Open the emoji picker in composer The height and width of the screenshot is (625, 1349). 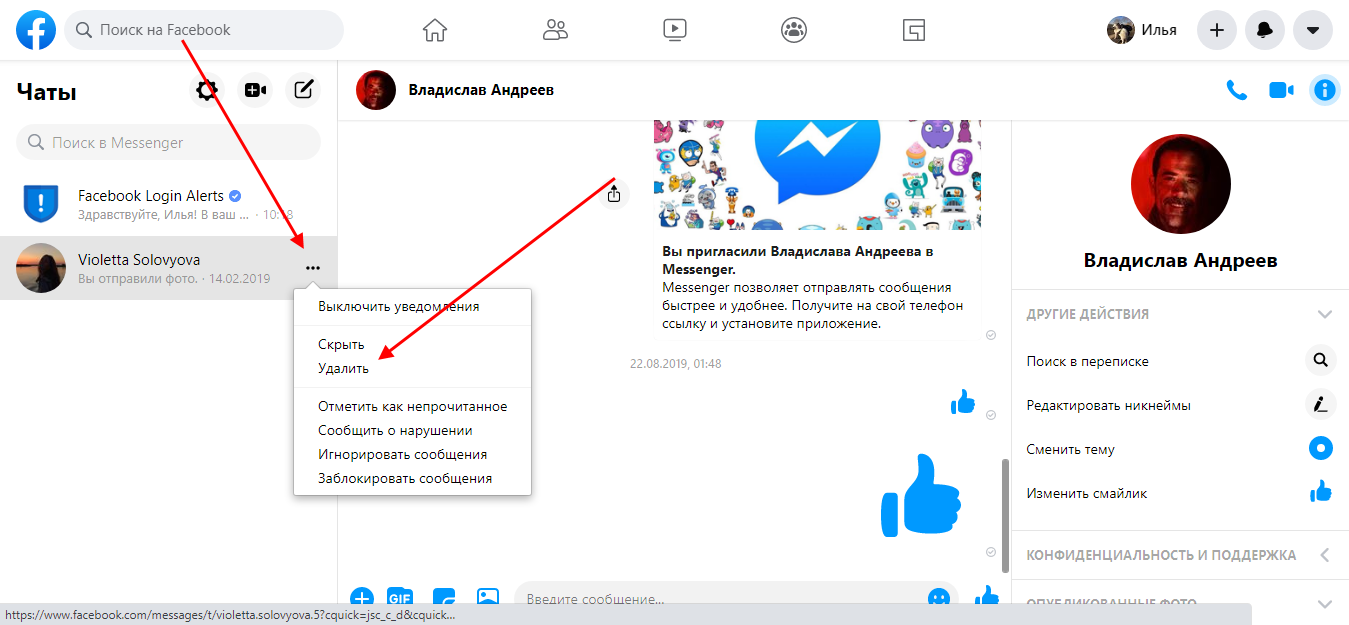(938, 598)
